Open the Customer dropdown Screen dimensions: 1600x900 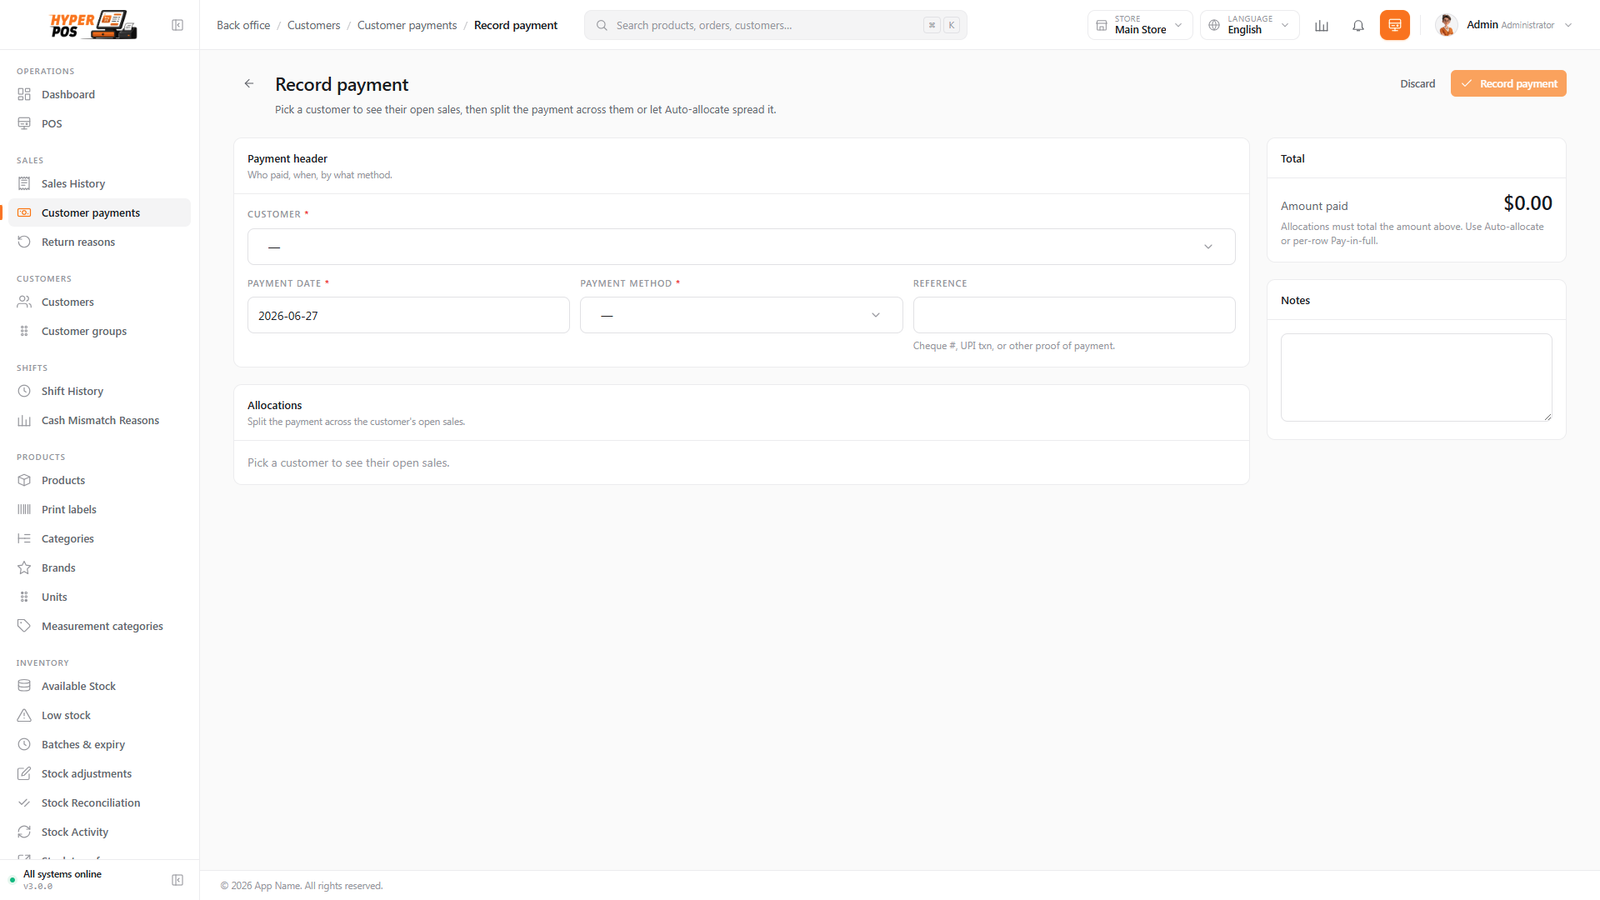[741, 247]
